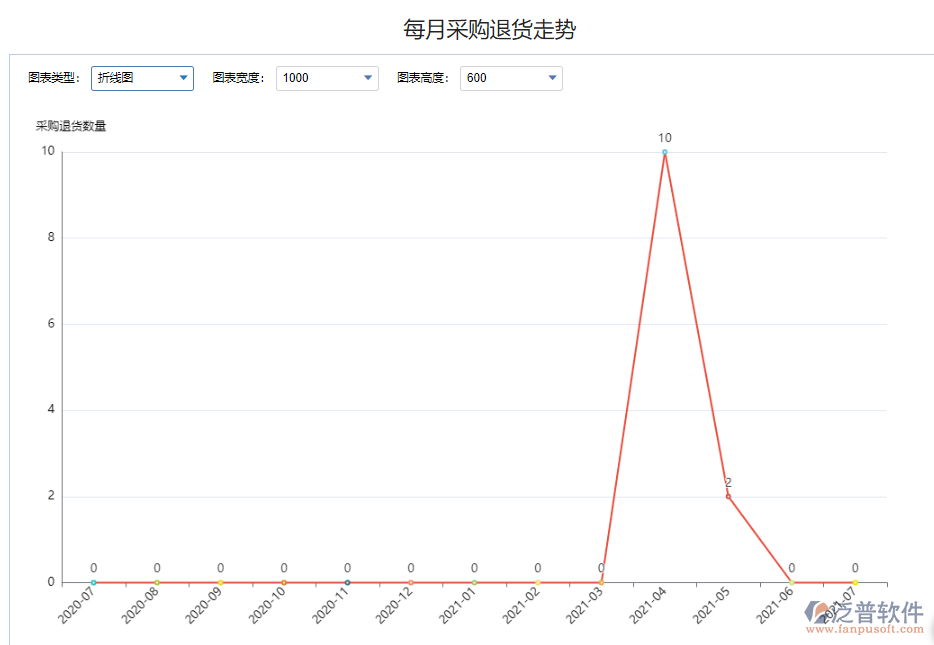Click the value label 2 near 2021-05

[x=727, y=481]
